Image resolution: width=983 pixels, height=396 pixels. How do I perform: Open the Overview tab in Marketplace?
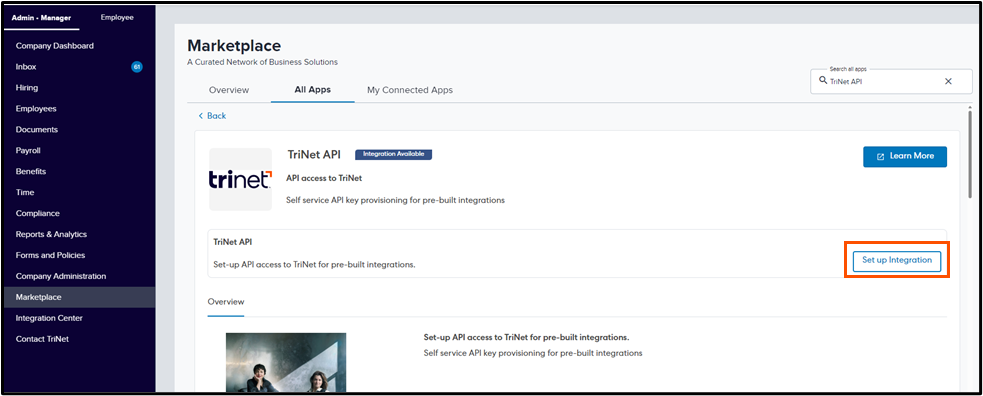click(x=229, y=90)
